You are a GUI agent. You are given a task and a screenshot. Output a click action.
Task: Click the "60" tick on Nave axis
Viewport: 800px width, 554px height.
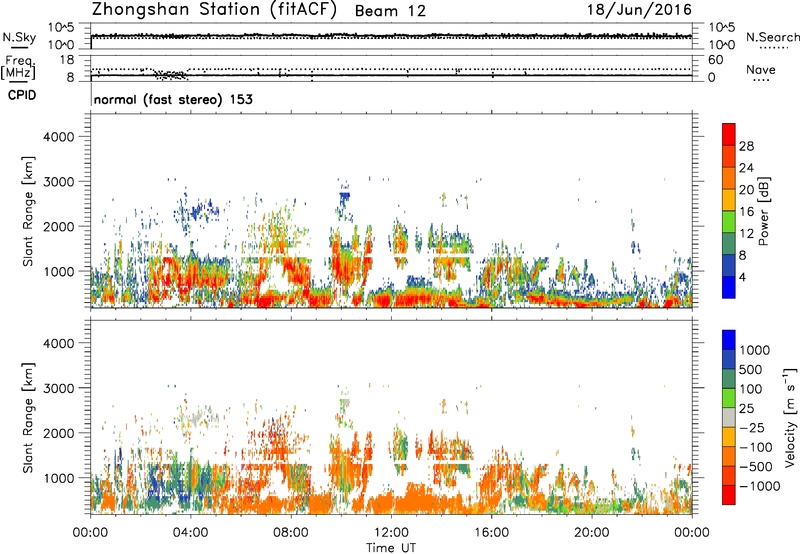[715, 60]
